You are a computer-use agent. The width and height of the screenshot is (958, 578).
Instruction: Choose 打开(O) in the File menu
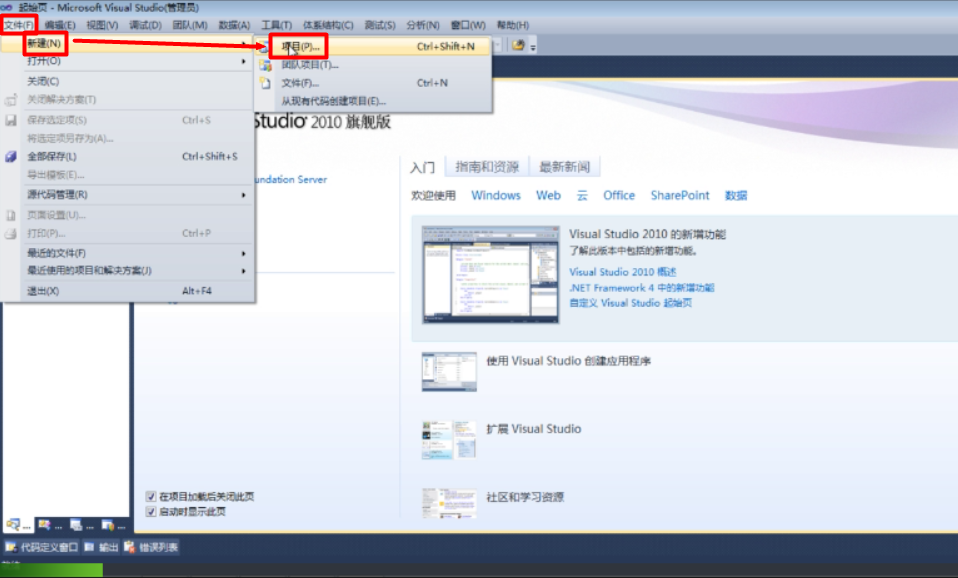[128, 61]
